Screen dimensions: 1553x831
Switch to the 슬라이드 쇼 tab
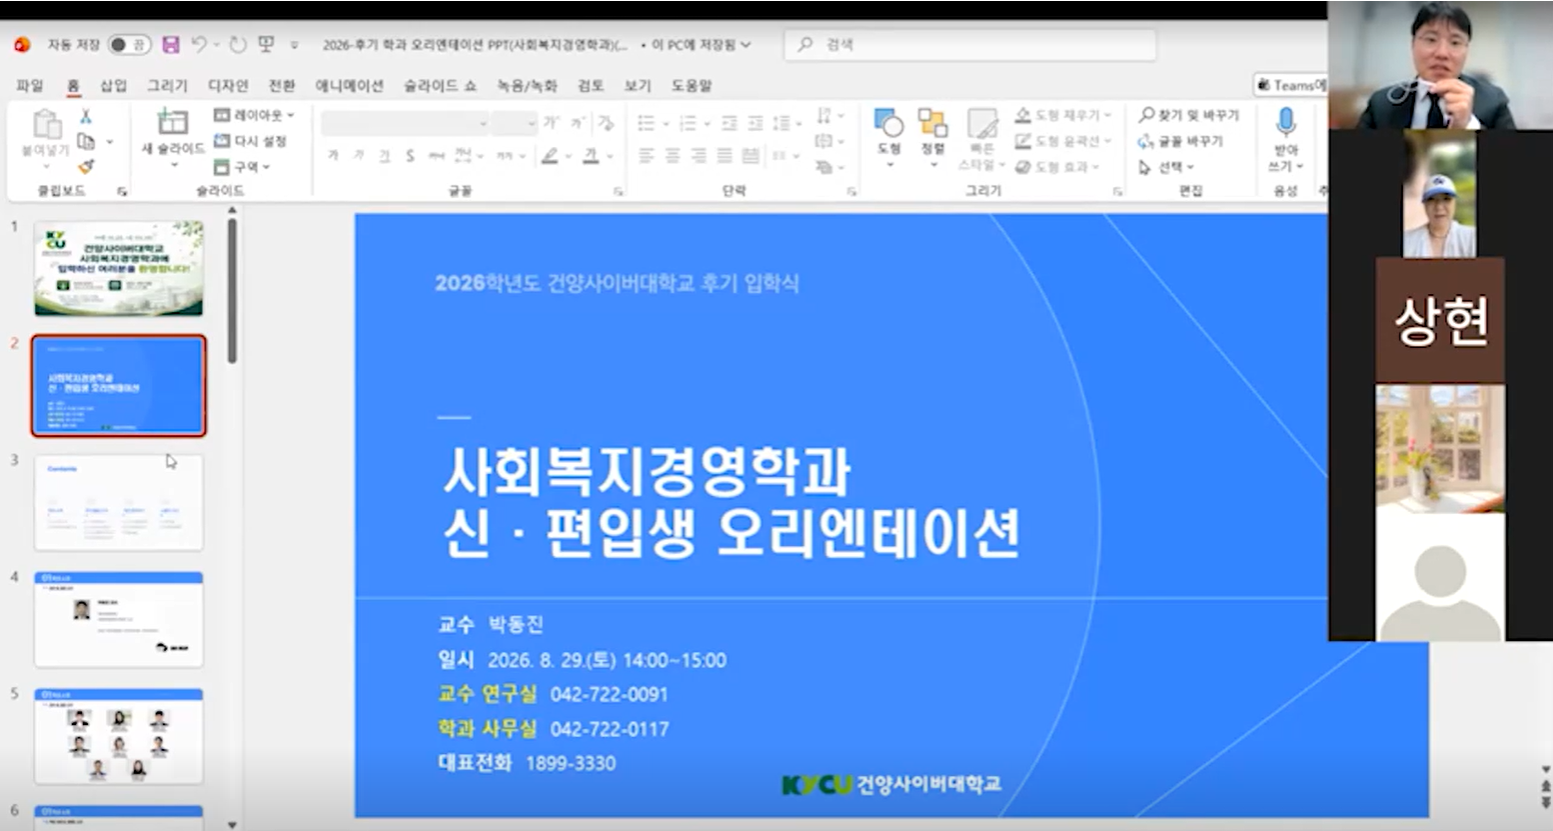pyautogui.click(x=440, y=86)
